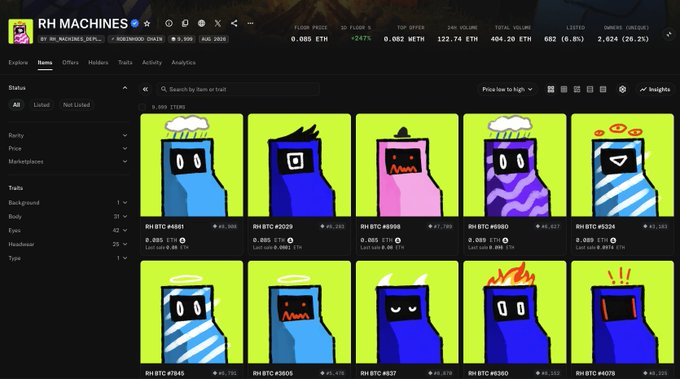Click the account icon on RH BTC #6980 price

pyautogui.click(x=505, y=240)
